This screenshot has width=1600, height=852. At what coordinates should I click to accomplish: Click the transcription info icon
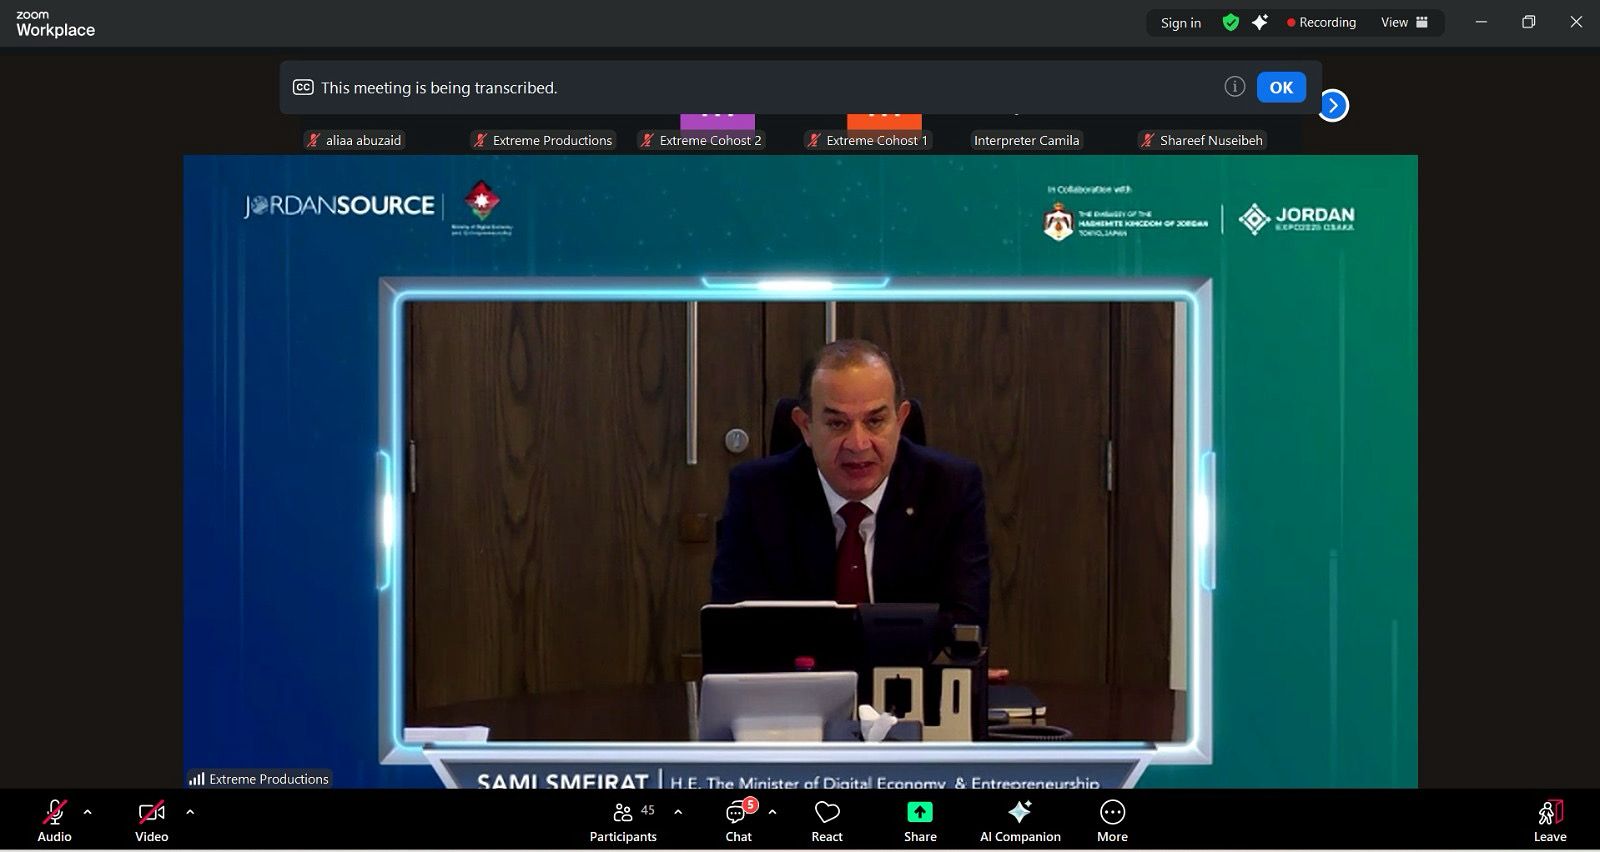[1235, 87]
